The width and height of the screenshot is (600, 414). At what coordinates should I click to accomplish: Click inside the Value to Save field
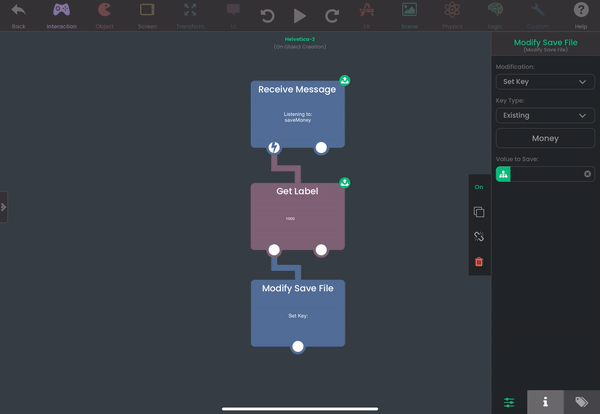[x=546, y=174]
